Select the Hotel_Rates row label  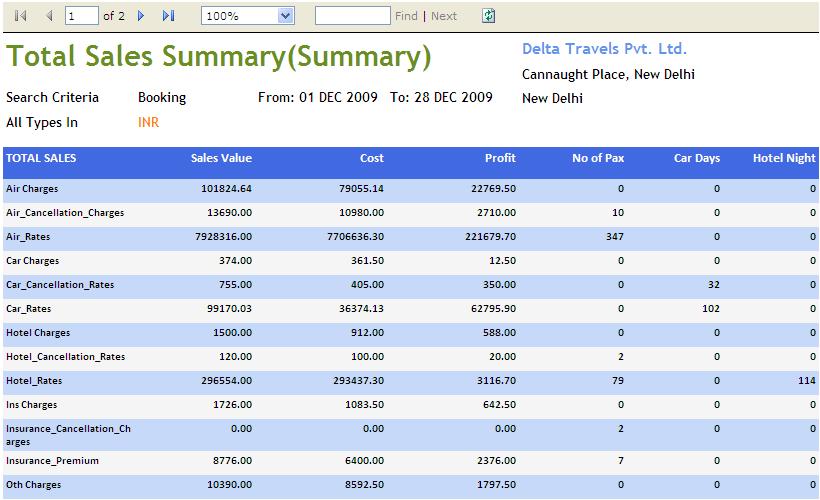coord(32,381)
